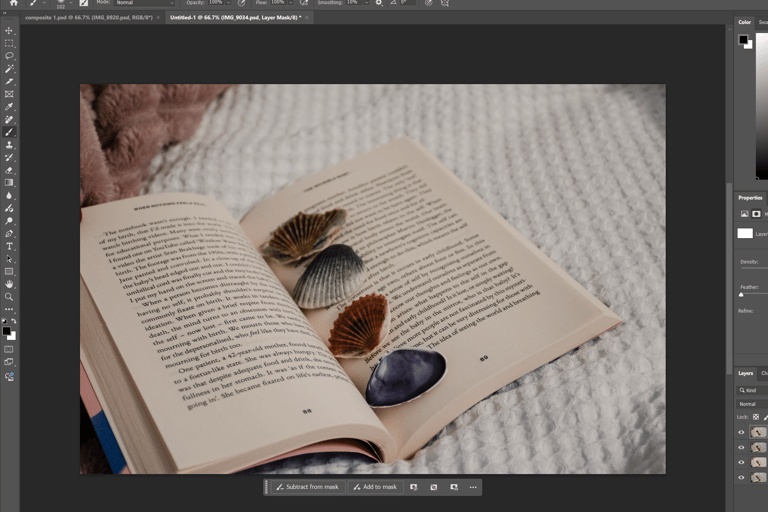Screen dimensions: 768x512
Task: Select the Dodge tool
Action: (9, 221)
